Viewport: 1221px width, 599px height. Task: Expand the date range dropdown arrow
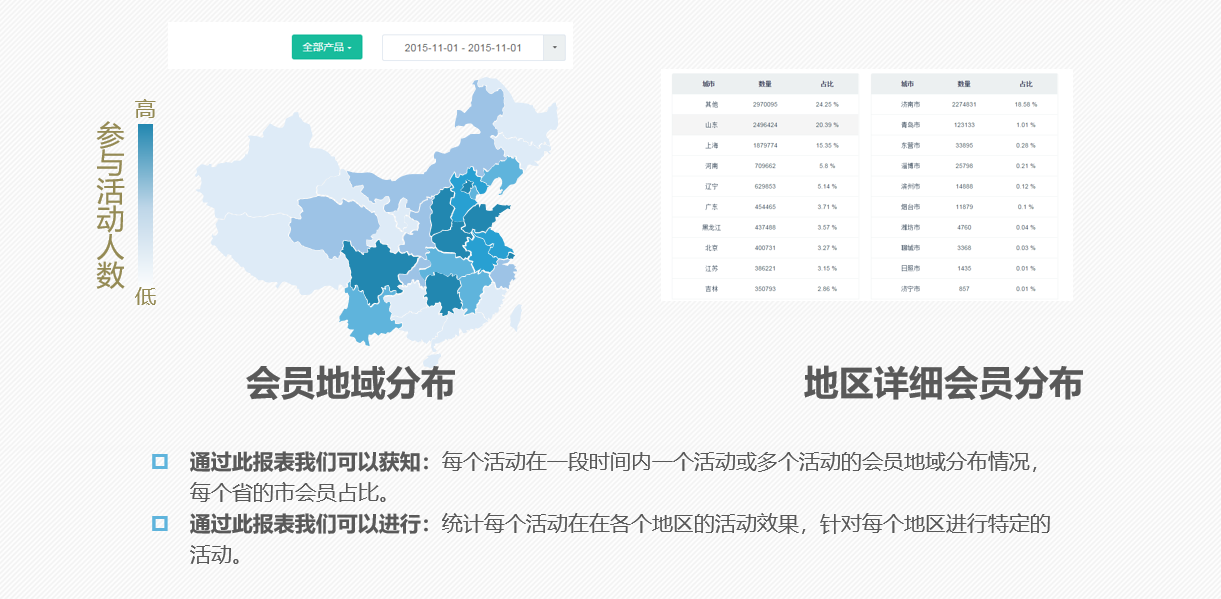pyautogui.click(x=553, y=47)
